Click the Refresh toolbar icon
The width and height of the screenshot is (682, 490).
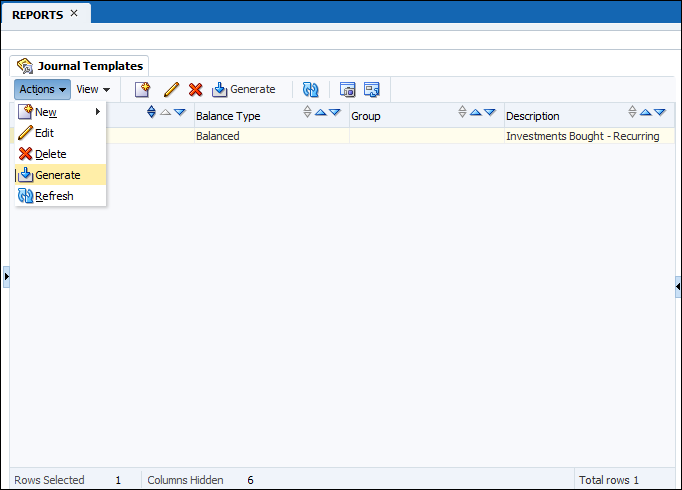311,90
